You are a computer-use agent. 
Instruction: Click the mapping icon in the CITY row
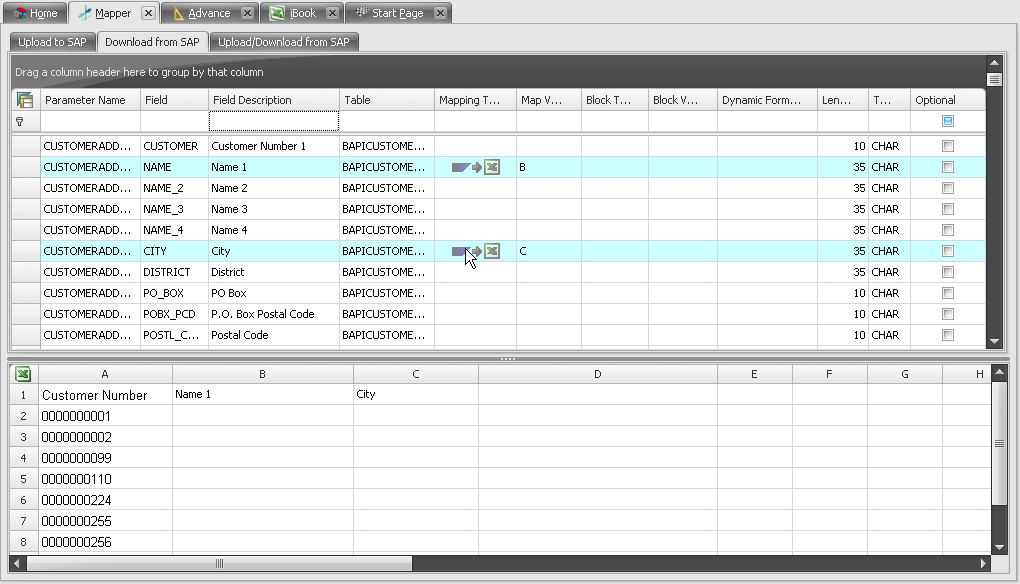[475, 251]
